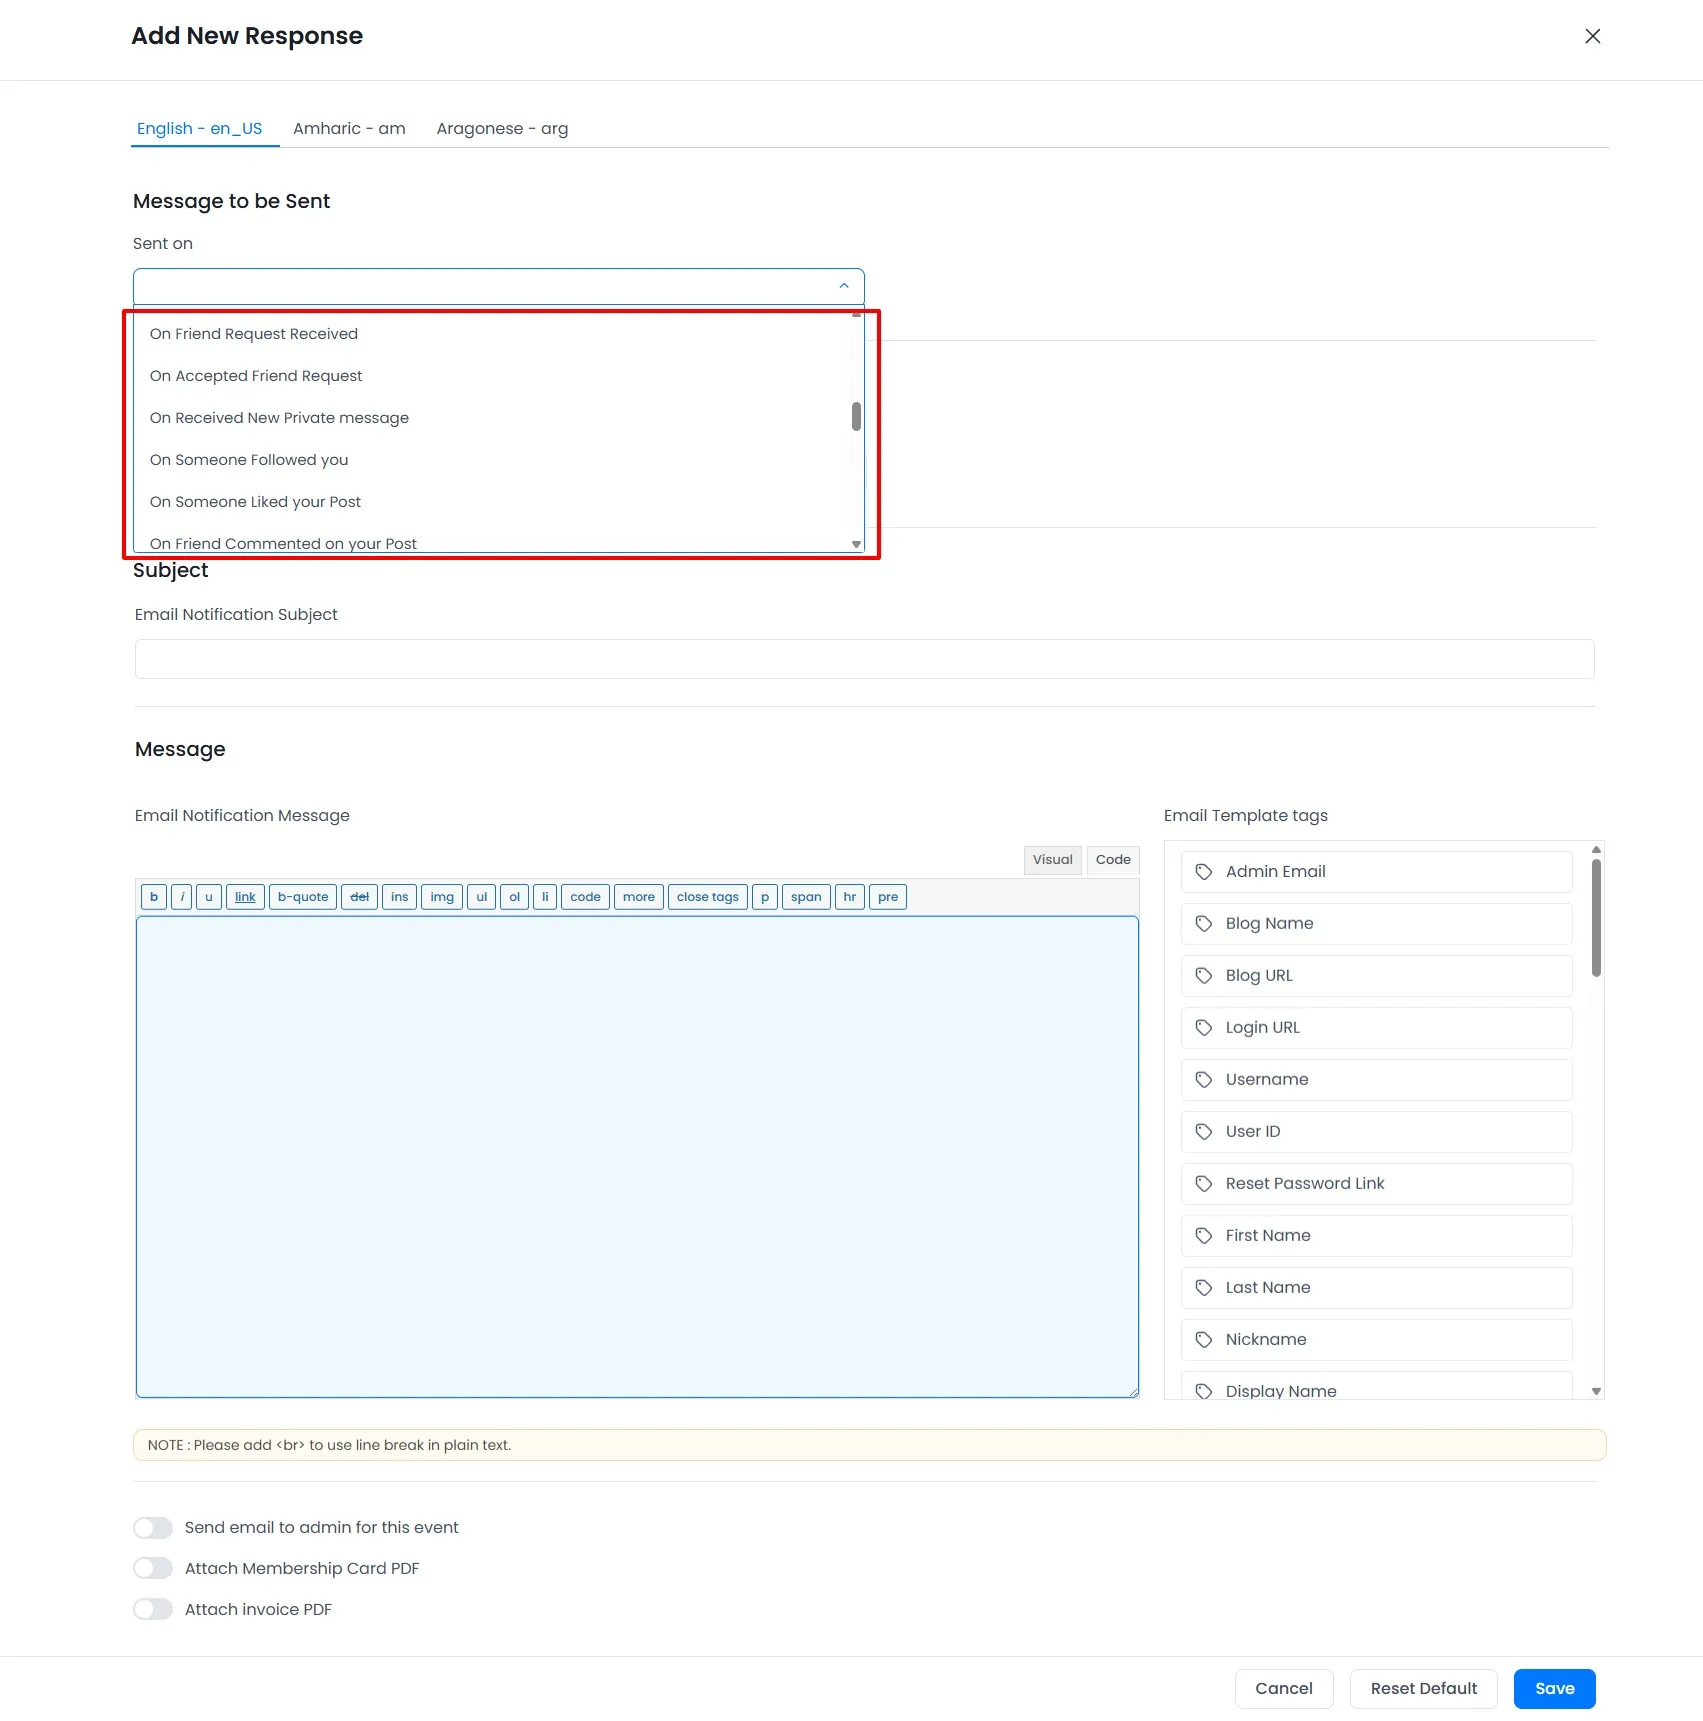Turn on Attach Membership Card PDF
Viewport: 1703px width, 1721px height.
tap(153, 1568)
